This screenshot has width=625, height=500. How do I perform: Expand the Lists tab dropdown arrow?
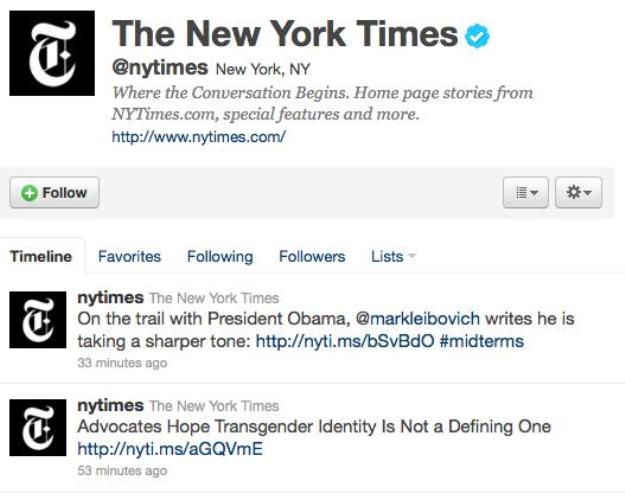coord(412,256)
